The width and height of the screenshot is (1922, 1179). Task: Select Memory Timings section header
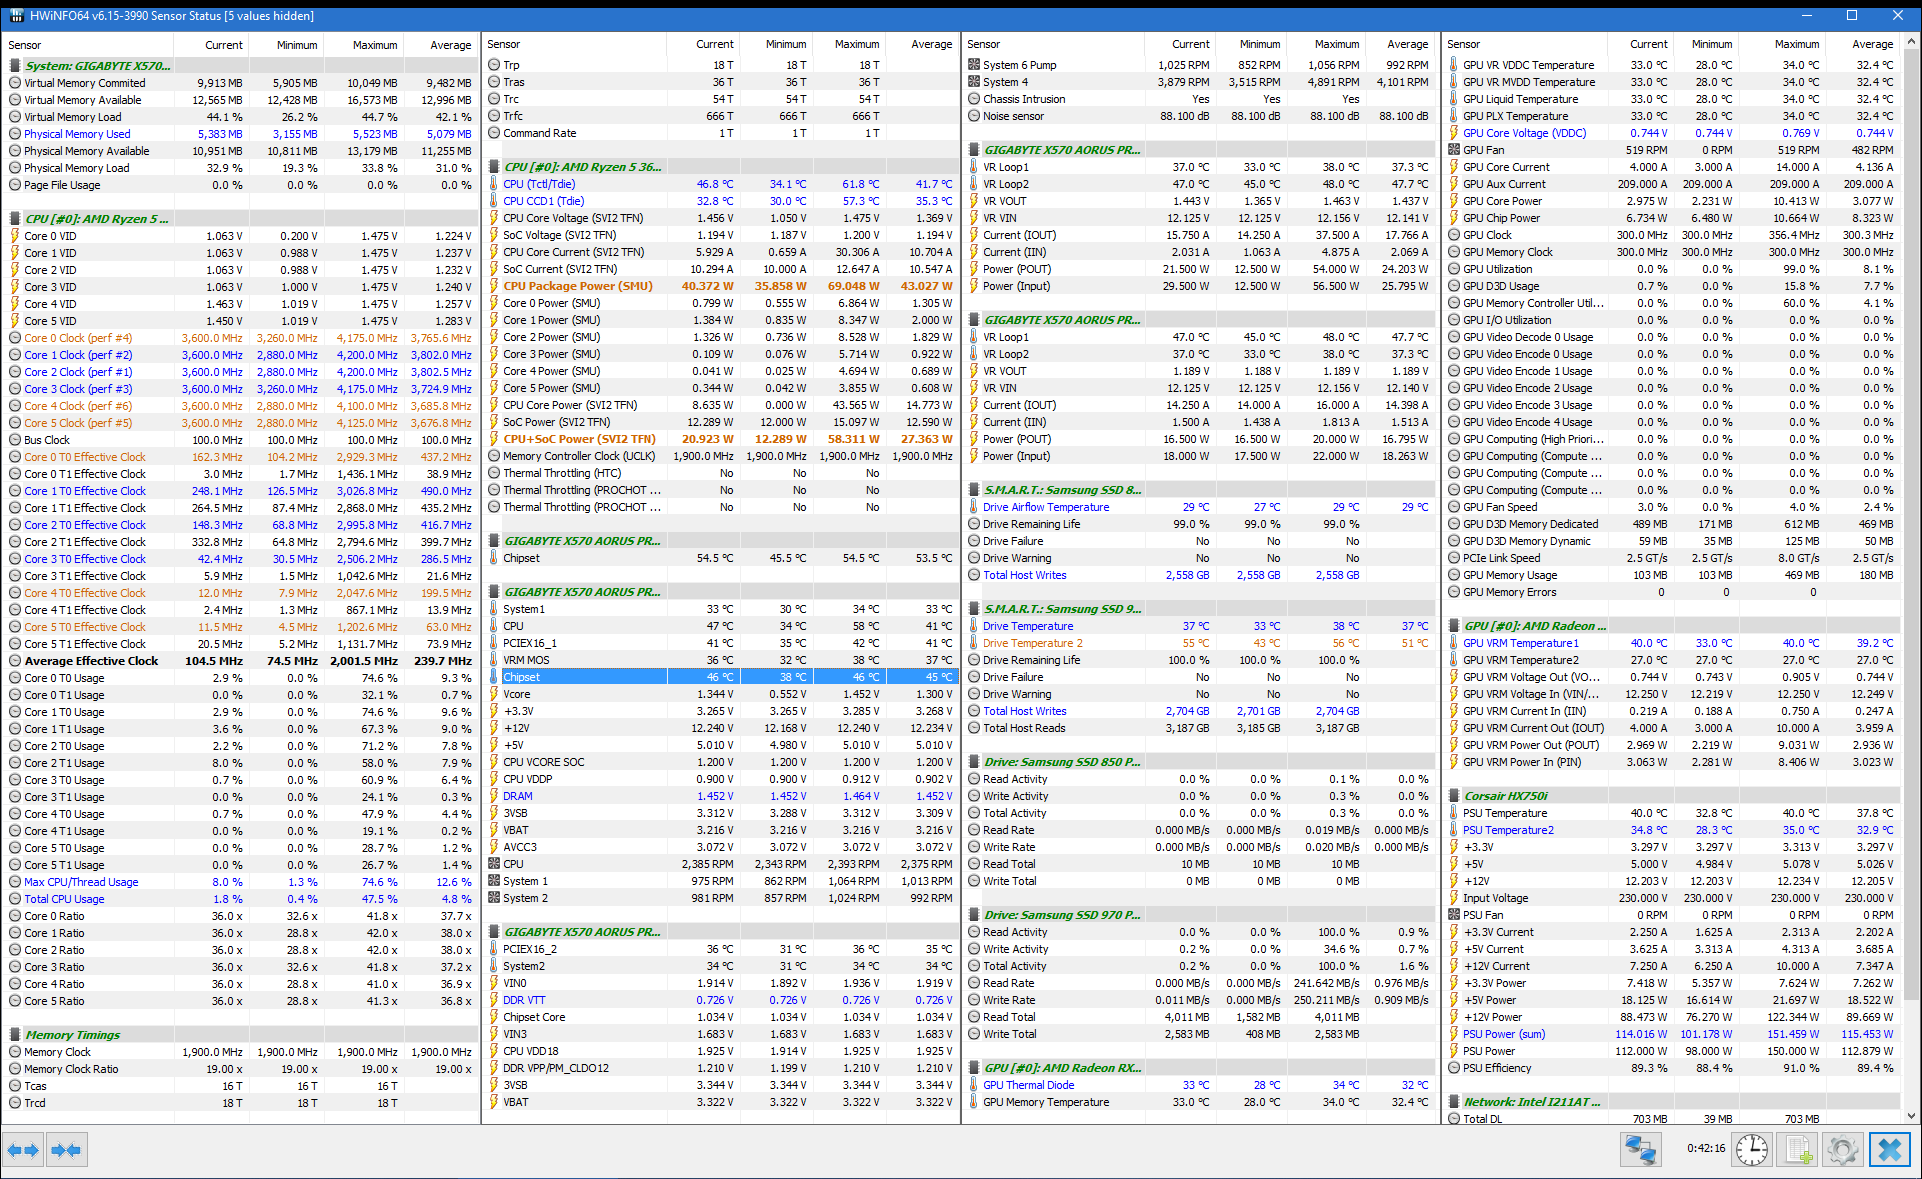click(x=241, y=1035)
